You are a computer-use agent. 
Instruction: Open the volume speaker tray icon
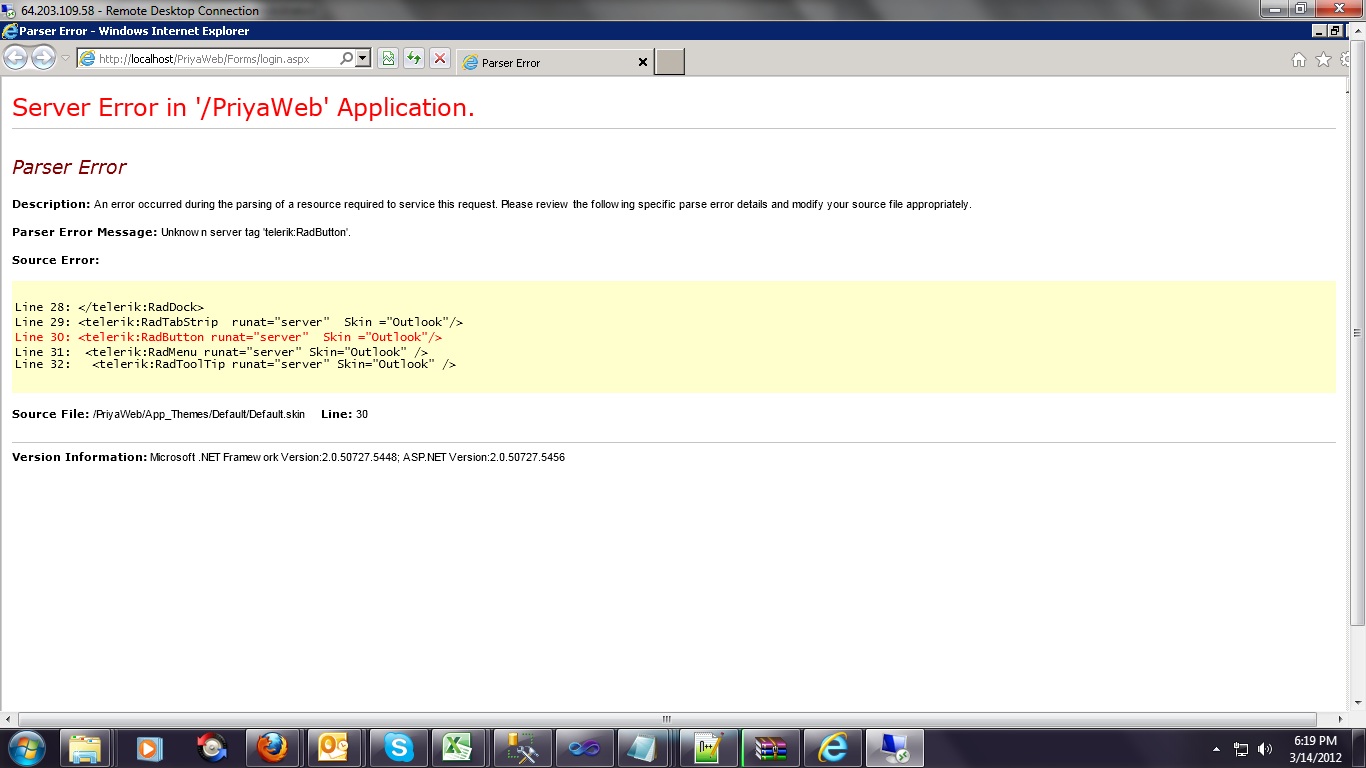tap(1265, 749)
